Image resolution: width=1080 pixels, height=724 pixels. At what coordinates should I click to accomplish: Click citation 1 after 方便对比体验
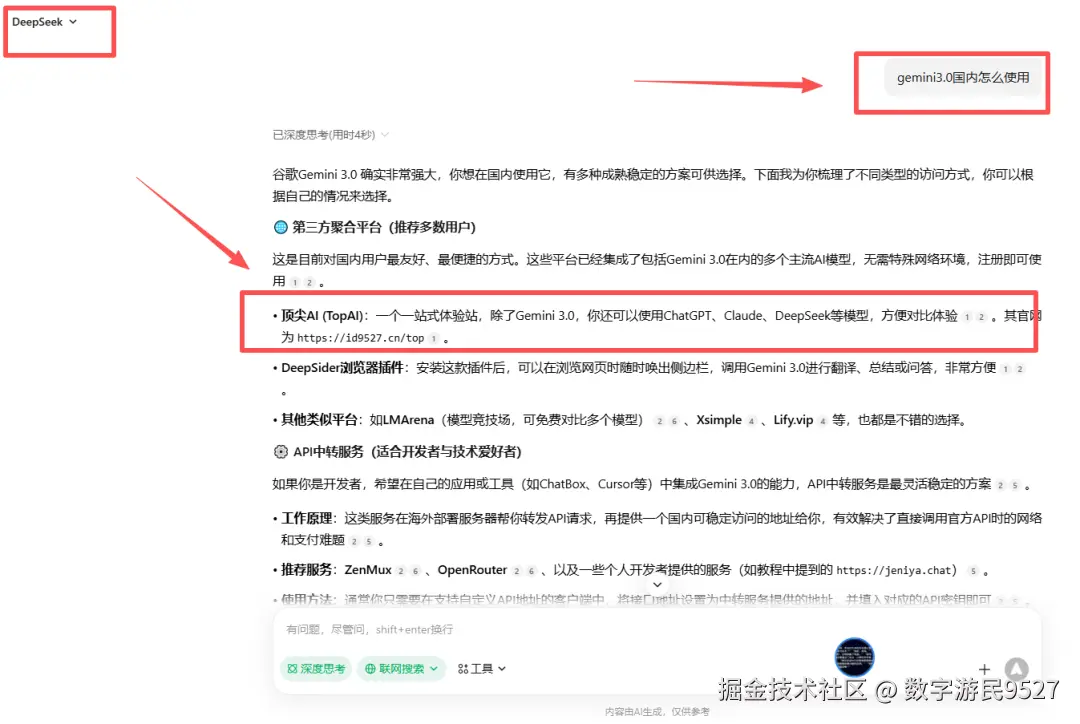967,317
